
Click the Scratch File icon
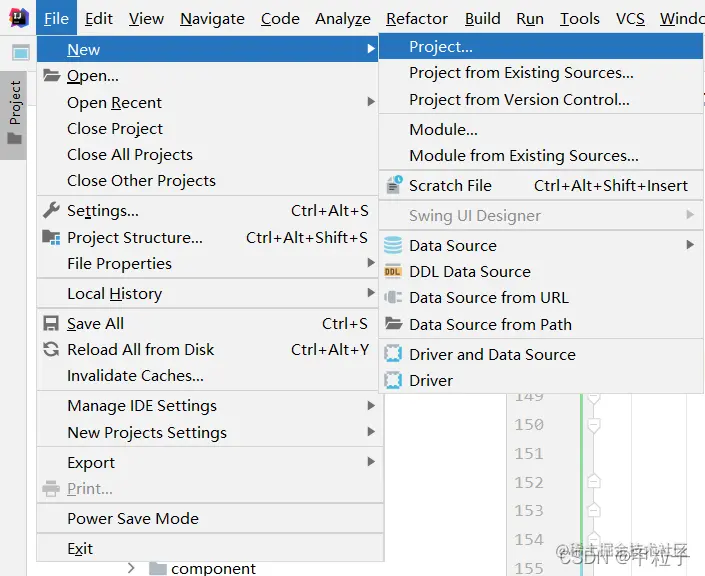point(393,185)
